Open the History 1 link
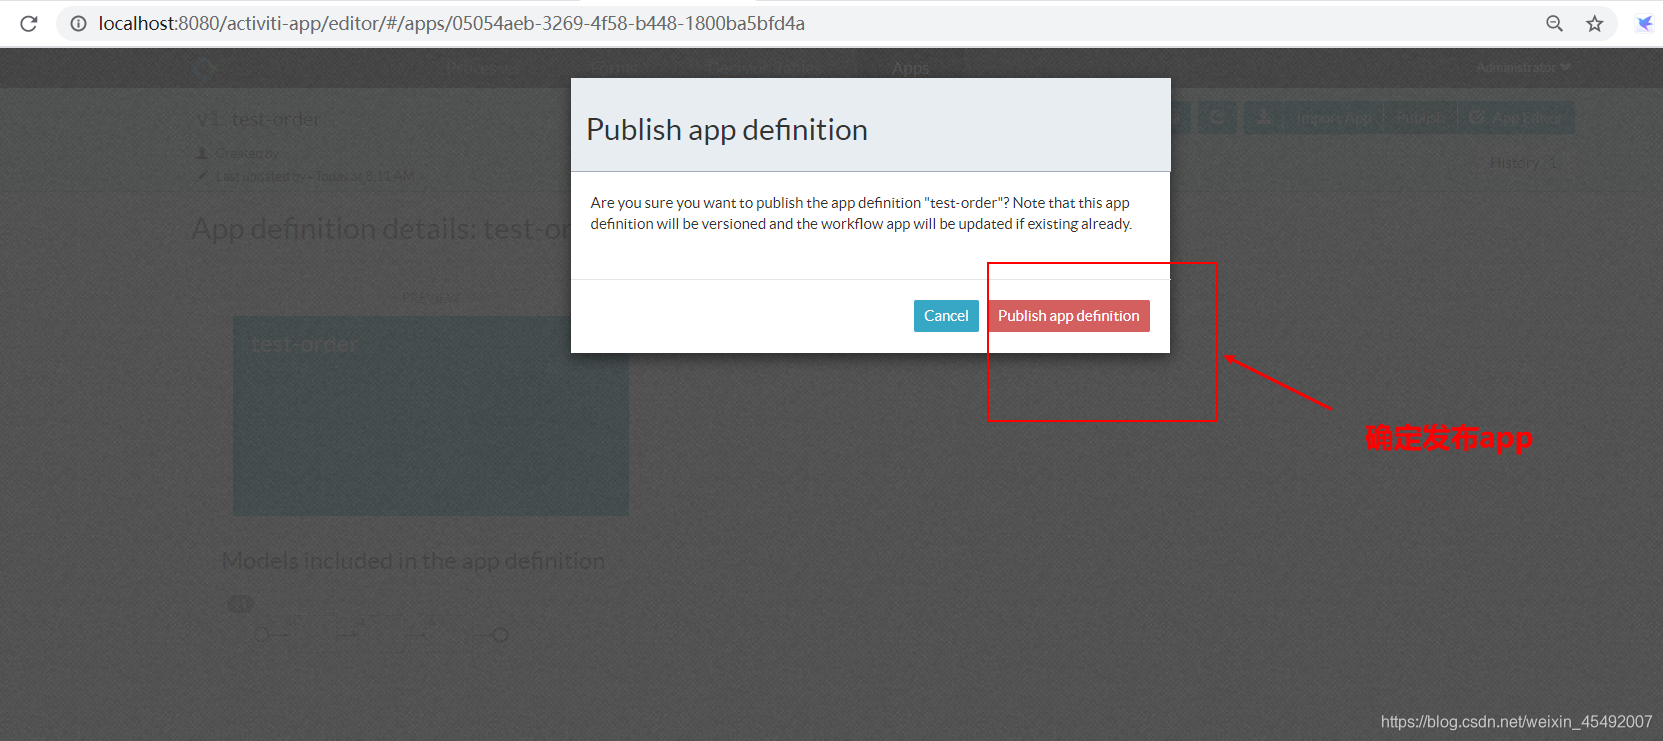 tap(1523, 163)
